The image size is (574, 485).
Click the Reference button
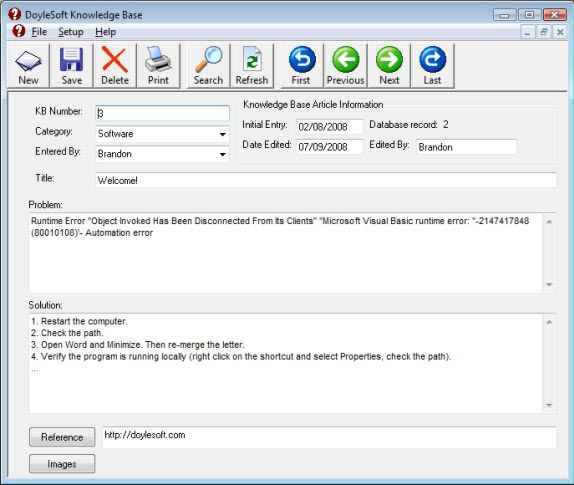tap(62, 437)
